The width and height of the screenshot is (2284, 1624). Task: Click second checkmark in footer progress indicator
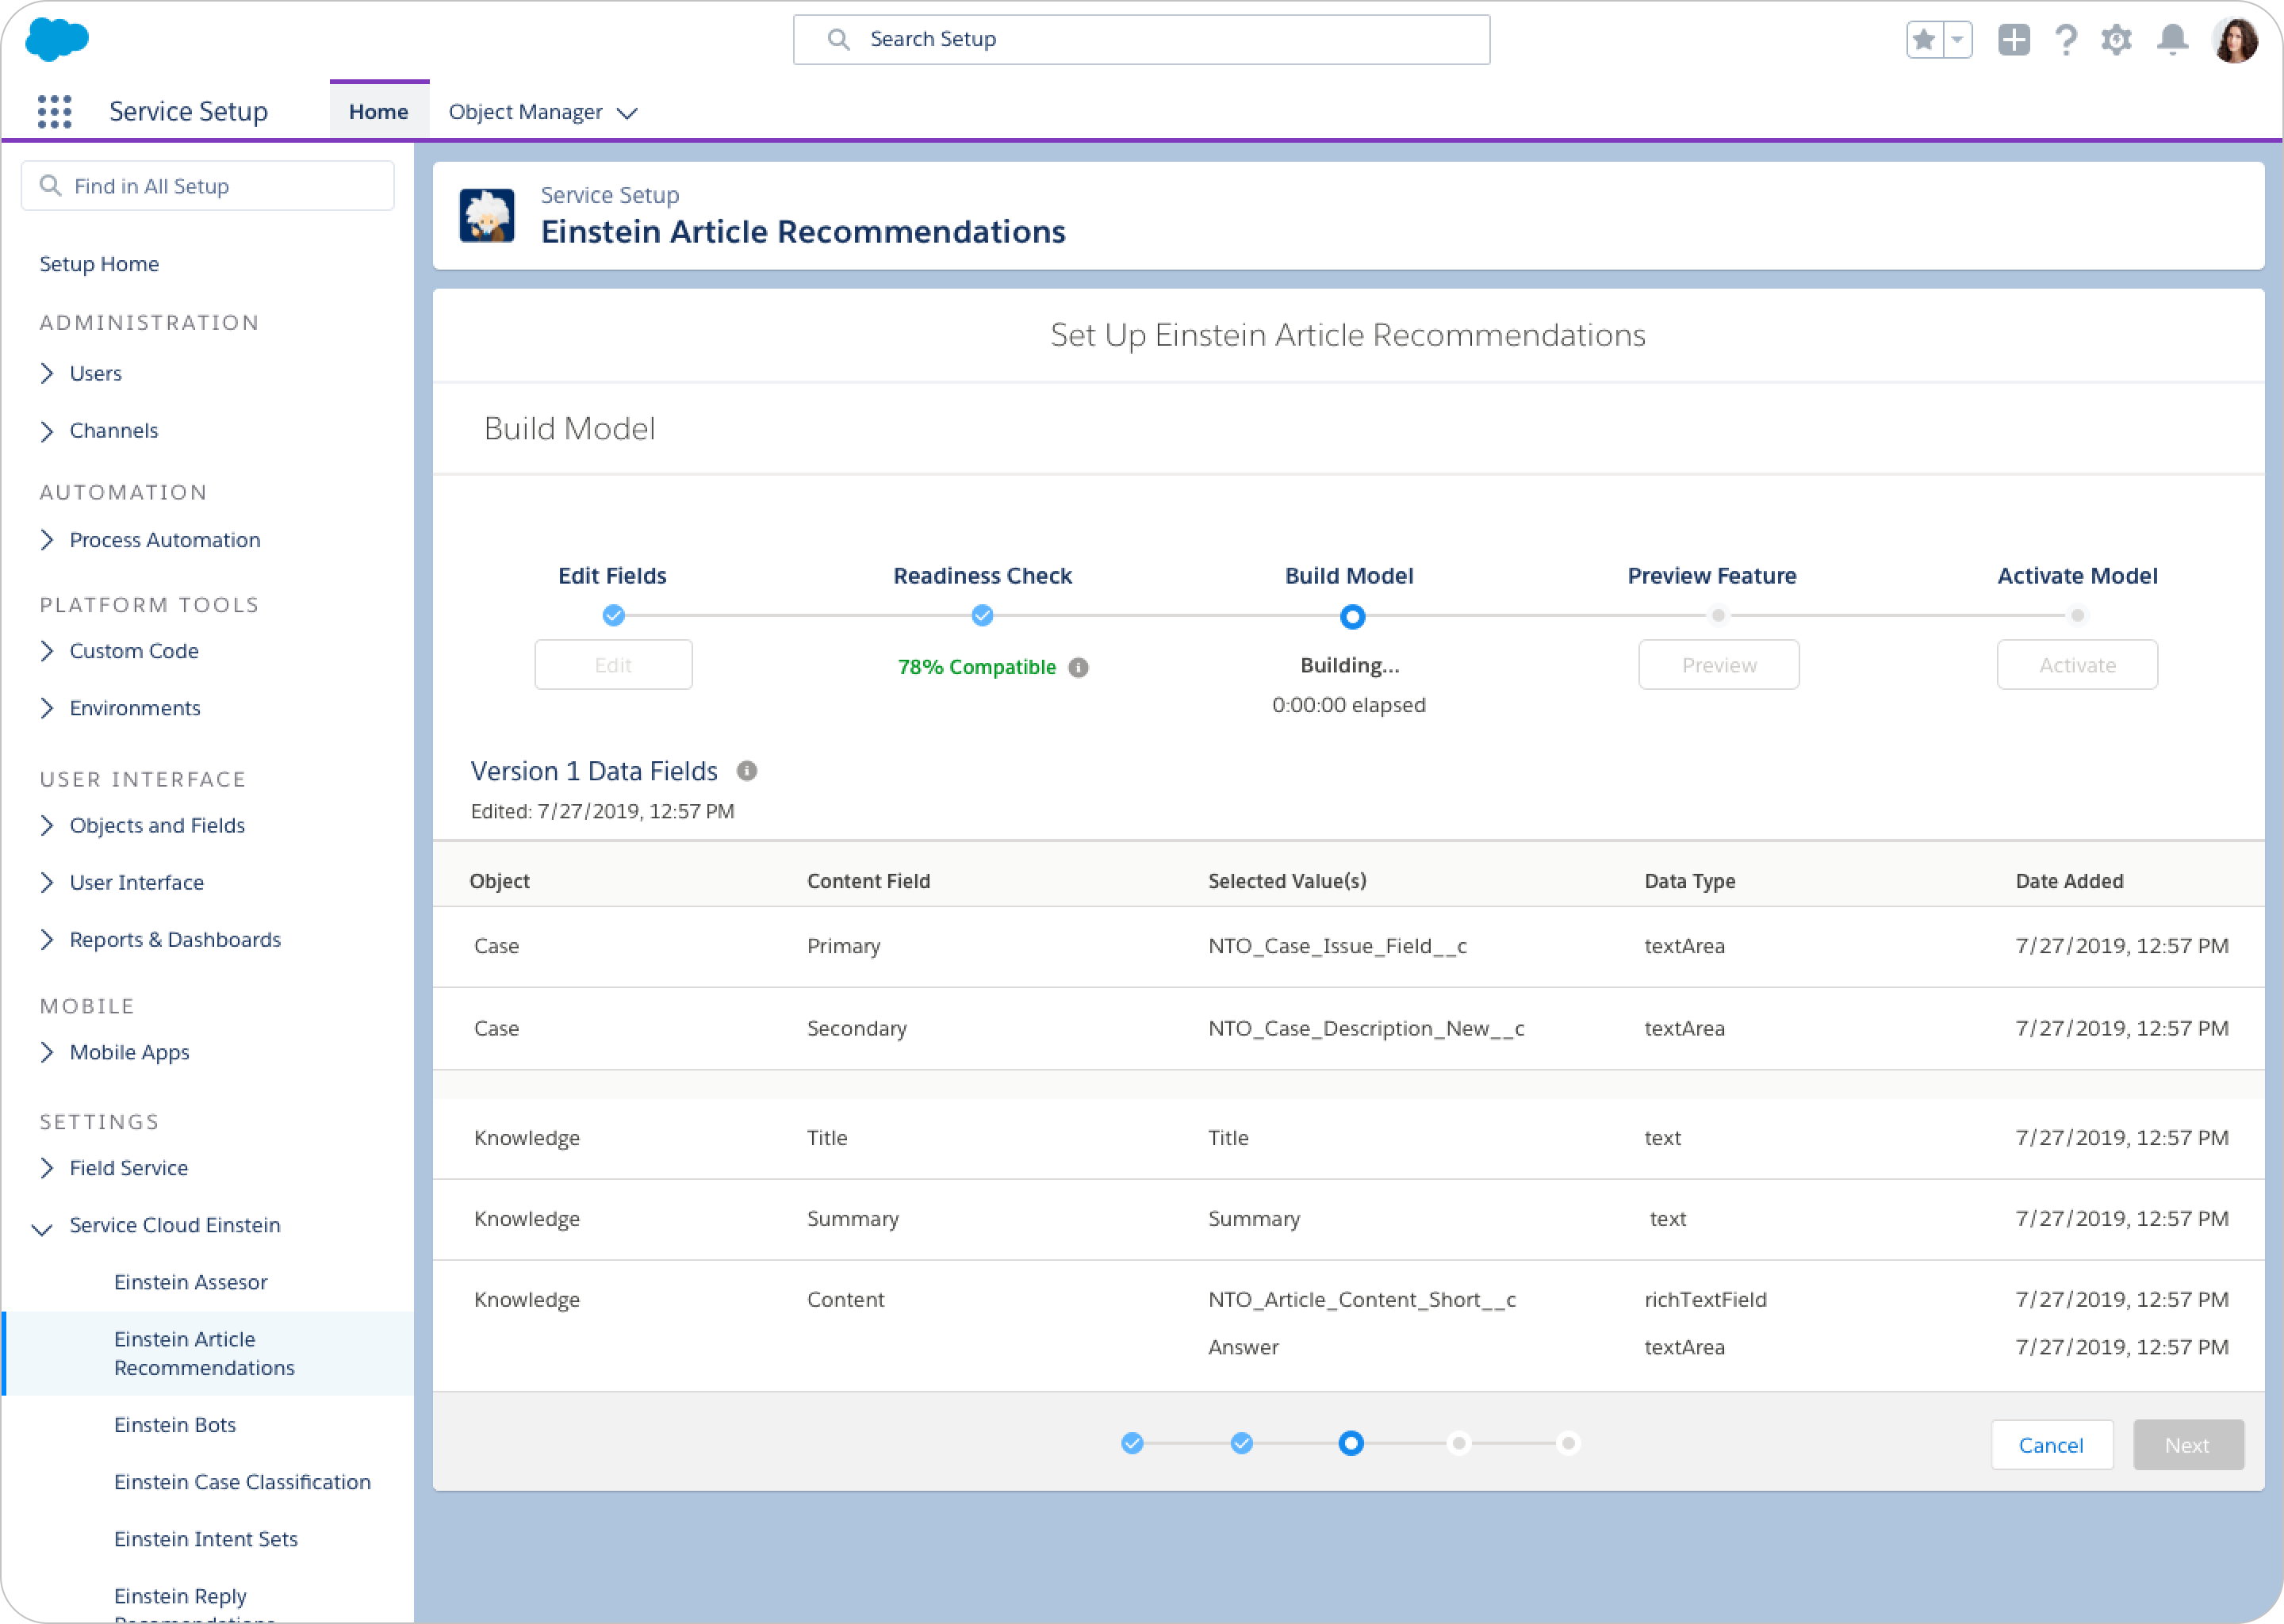click(1241, 1443)
